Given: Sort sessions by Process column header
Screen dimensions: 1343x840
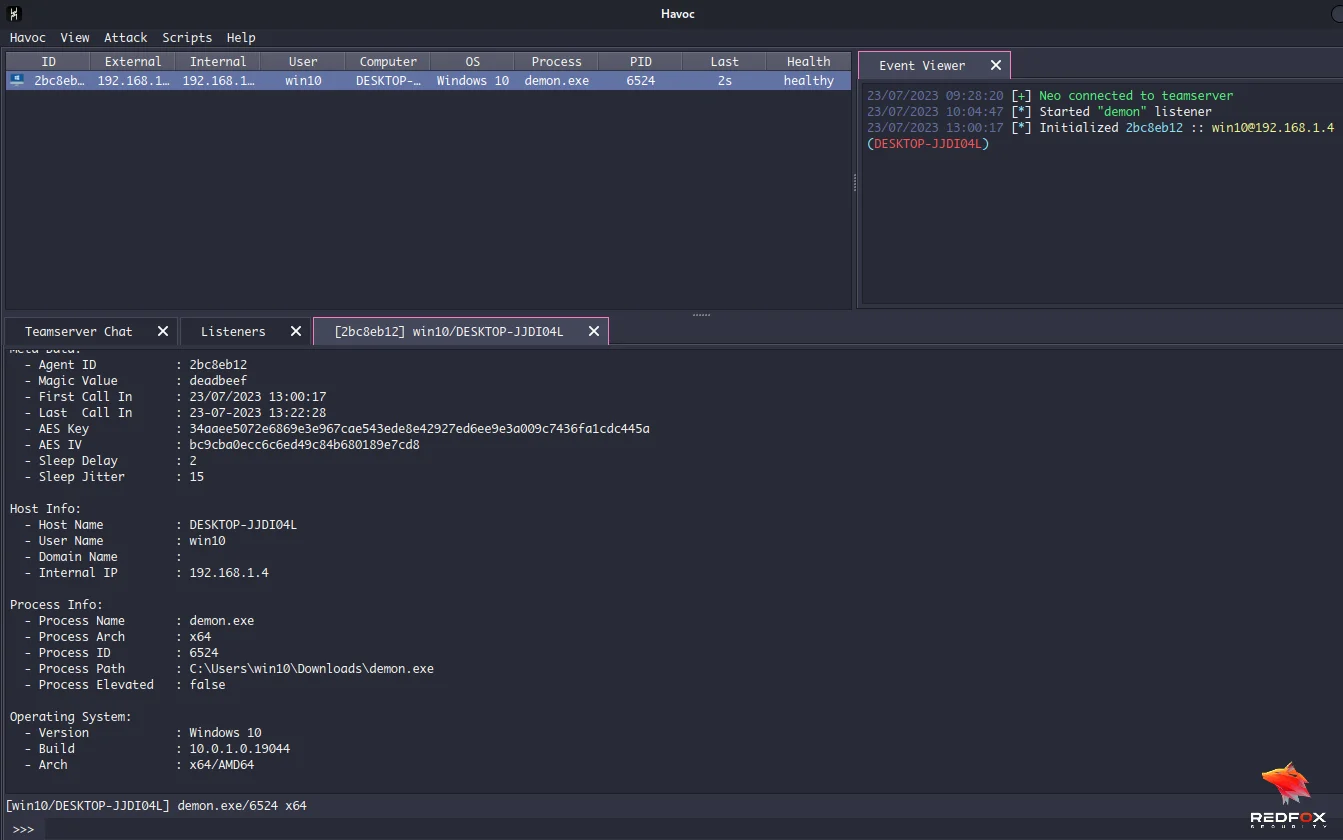Looking at the screenshot, I should (x=557, y=61).
